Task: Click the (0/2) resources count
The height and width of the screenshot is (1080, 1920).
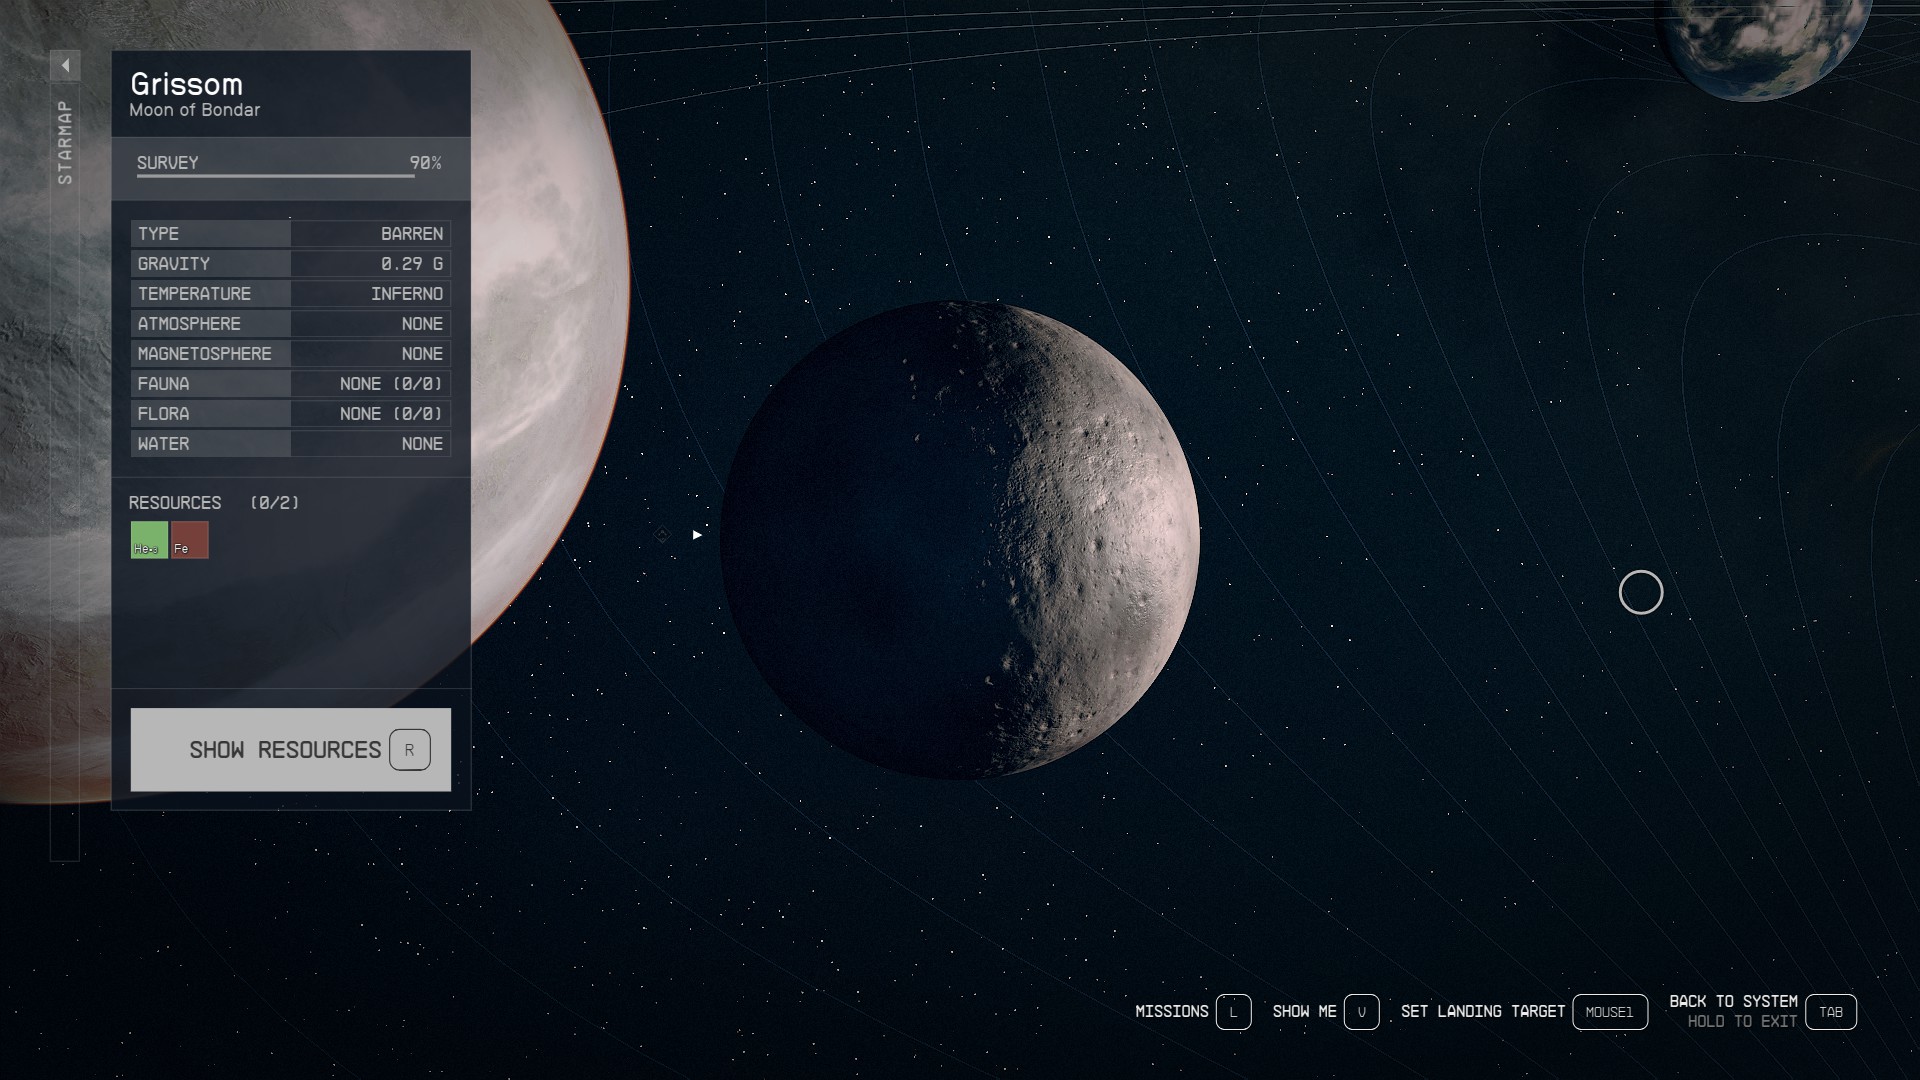Action: tap(275, 503)
